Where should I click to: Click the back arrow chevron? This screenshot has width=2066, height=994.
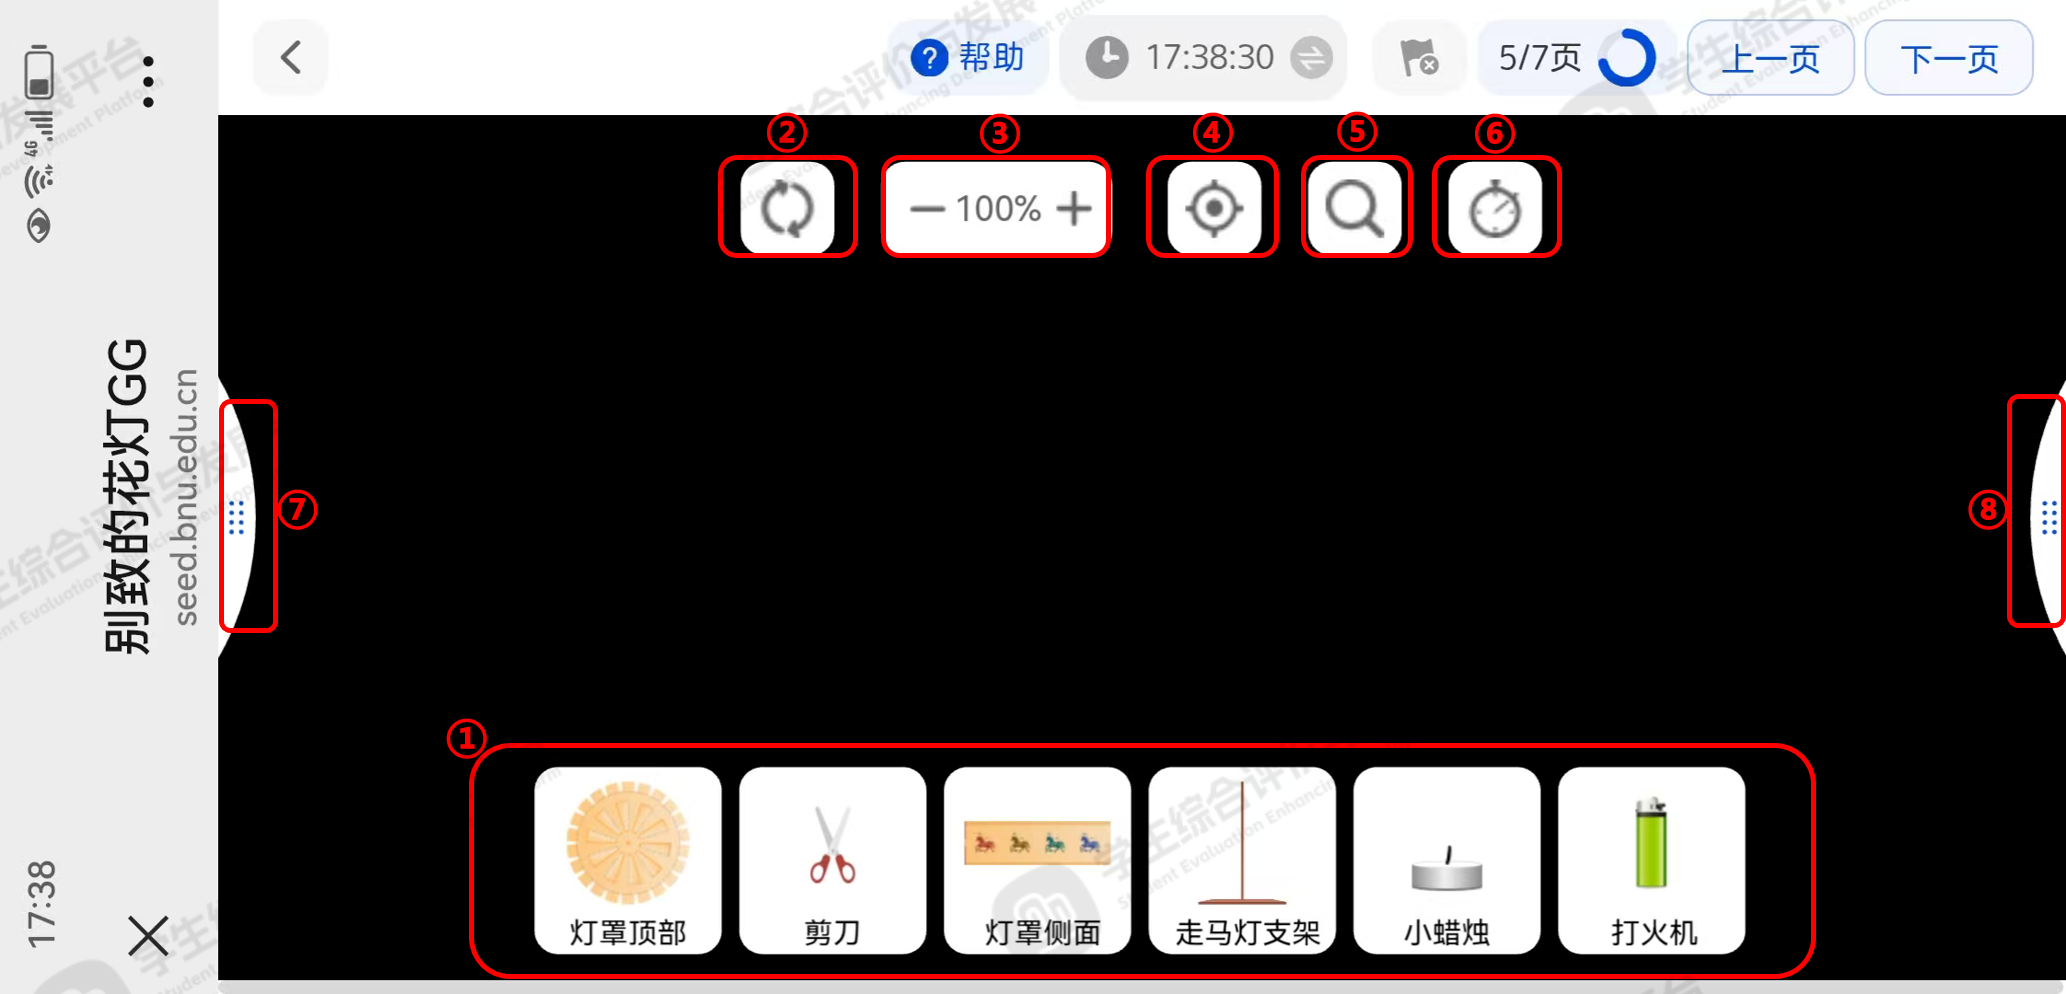tap(291, 58)
